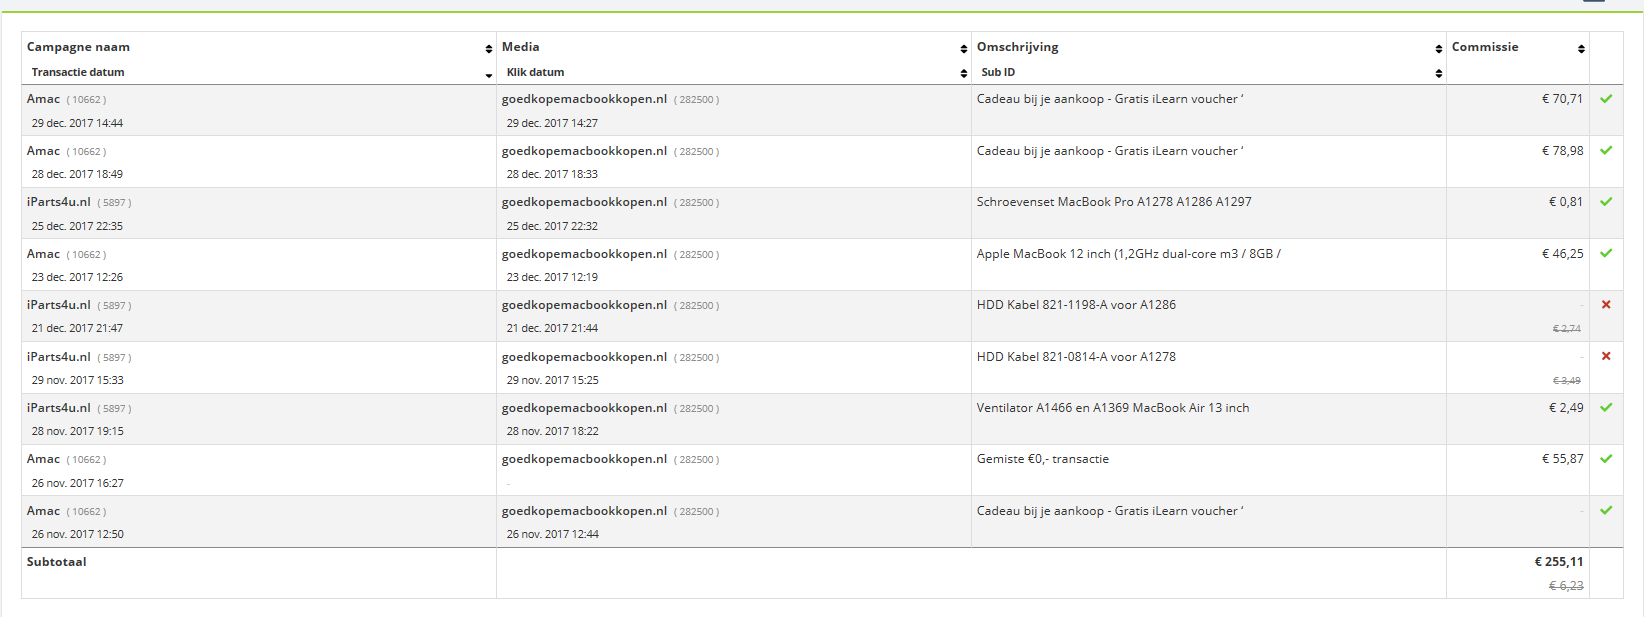Open Amac campaign from 29 dec. 14:44 transaction
1644x617 pixels.
coord(43,99)
